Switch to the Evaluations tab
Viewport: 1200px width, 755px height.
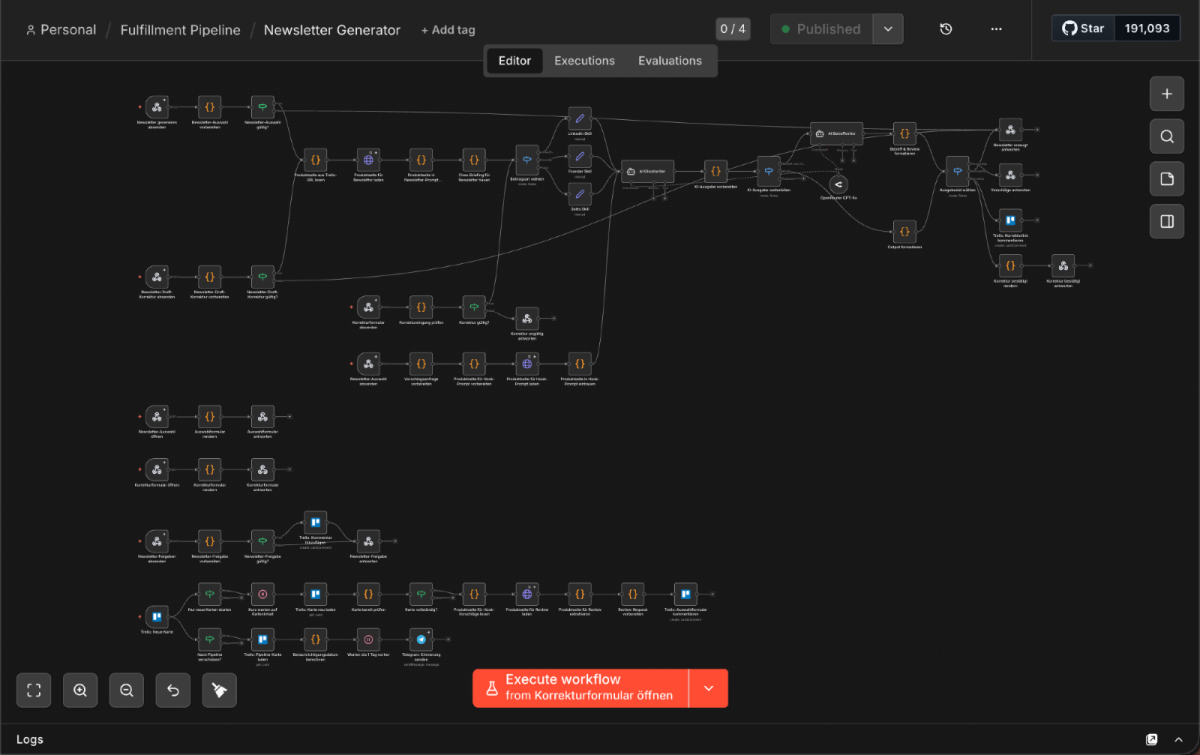pyautogui.click(x=670, y=61)
